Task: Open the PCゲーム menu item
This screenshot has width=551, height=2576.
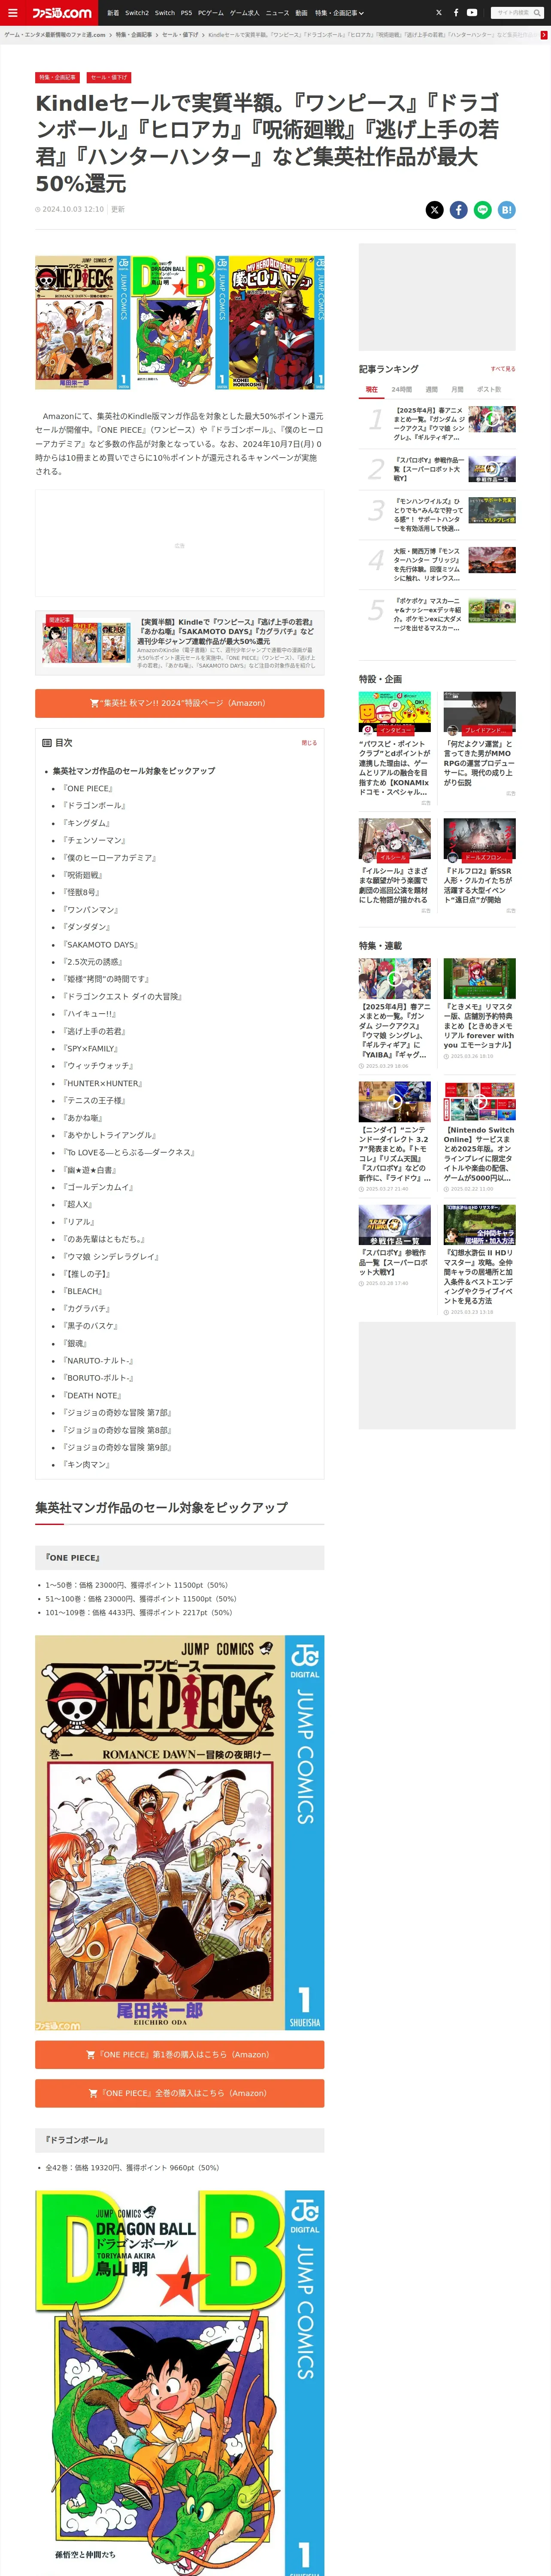Action: click(x=211, y=13)
